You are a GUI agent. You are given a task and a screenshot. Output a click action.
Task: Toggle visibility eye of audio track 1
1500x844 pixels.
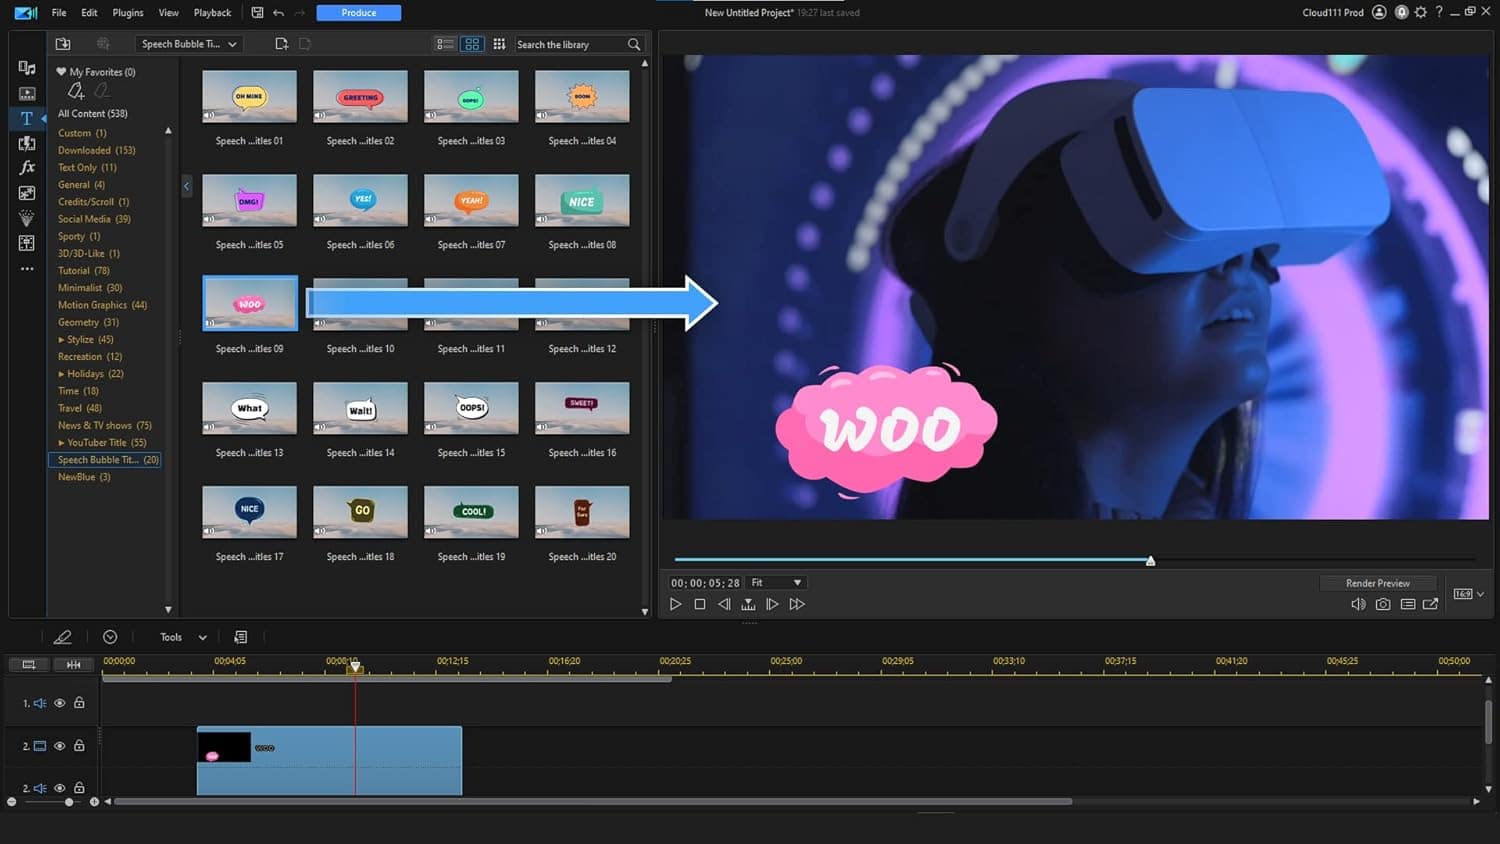coord(60,703)
